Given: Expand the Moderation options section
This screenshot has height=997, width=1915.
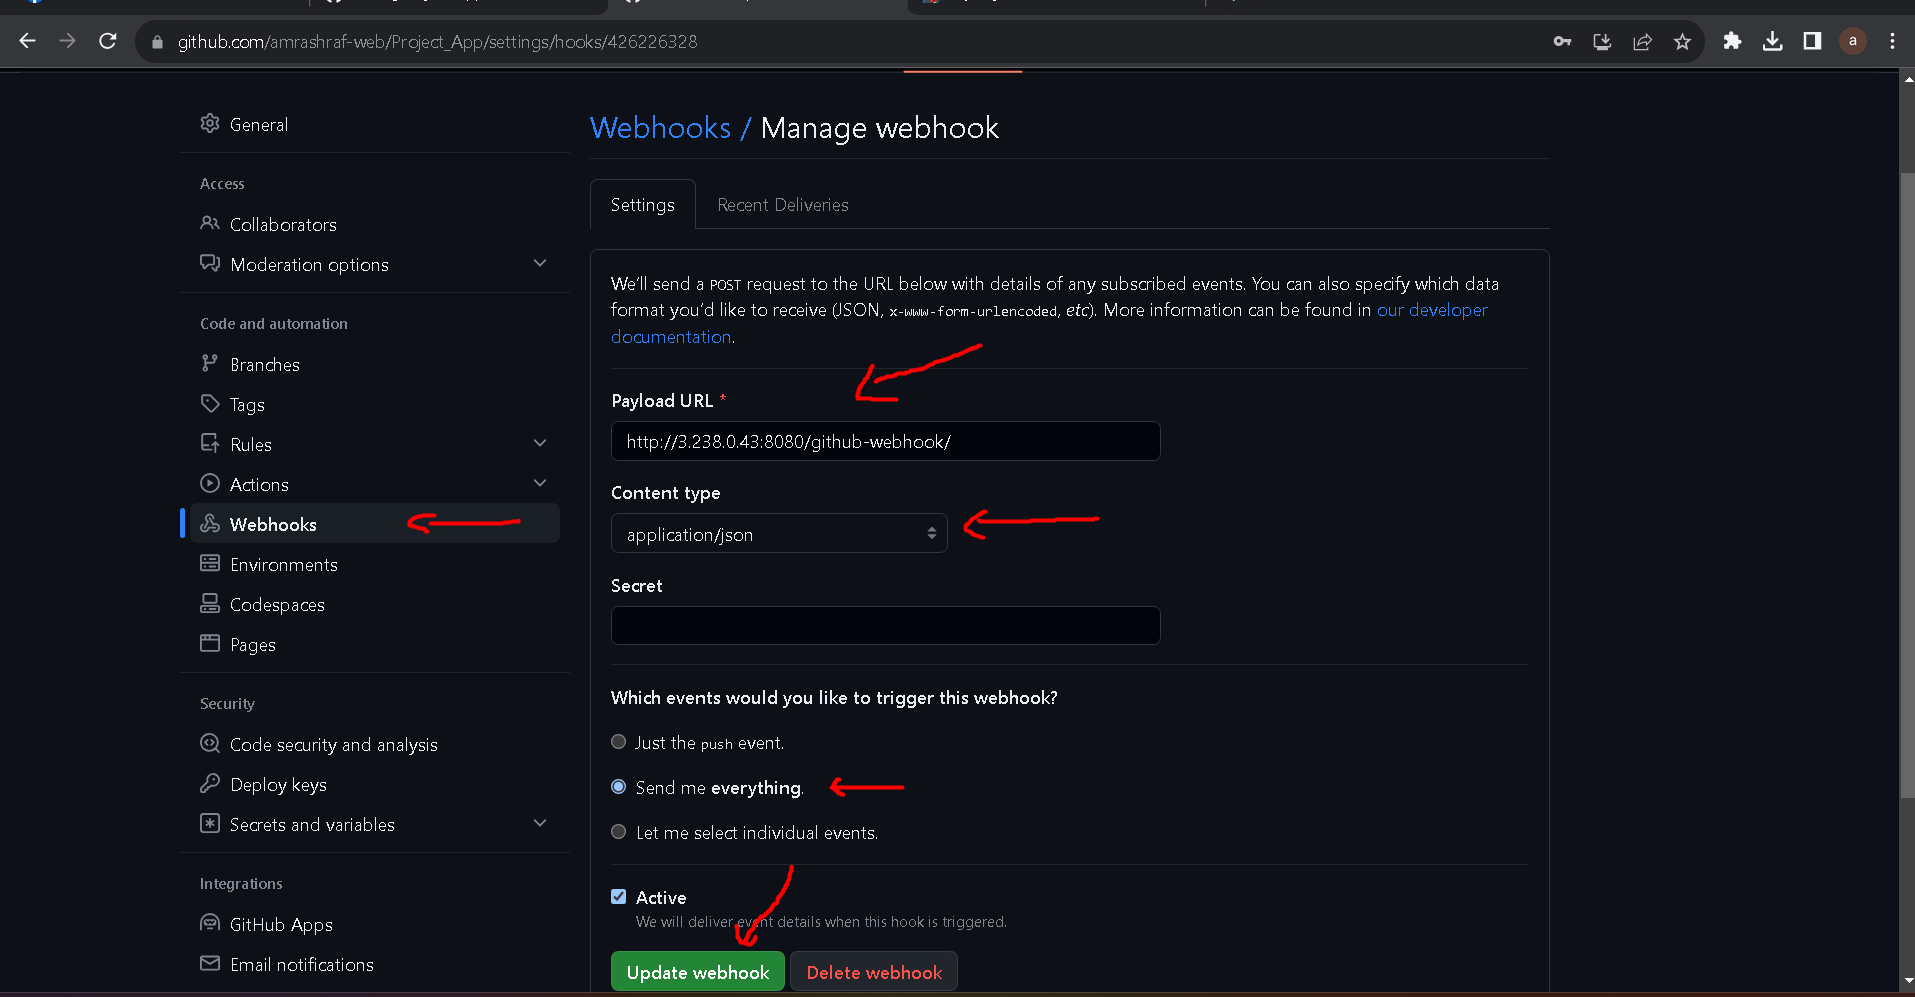Looking at the screenshot, I should point(540,263).
